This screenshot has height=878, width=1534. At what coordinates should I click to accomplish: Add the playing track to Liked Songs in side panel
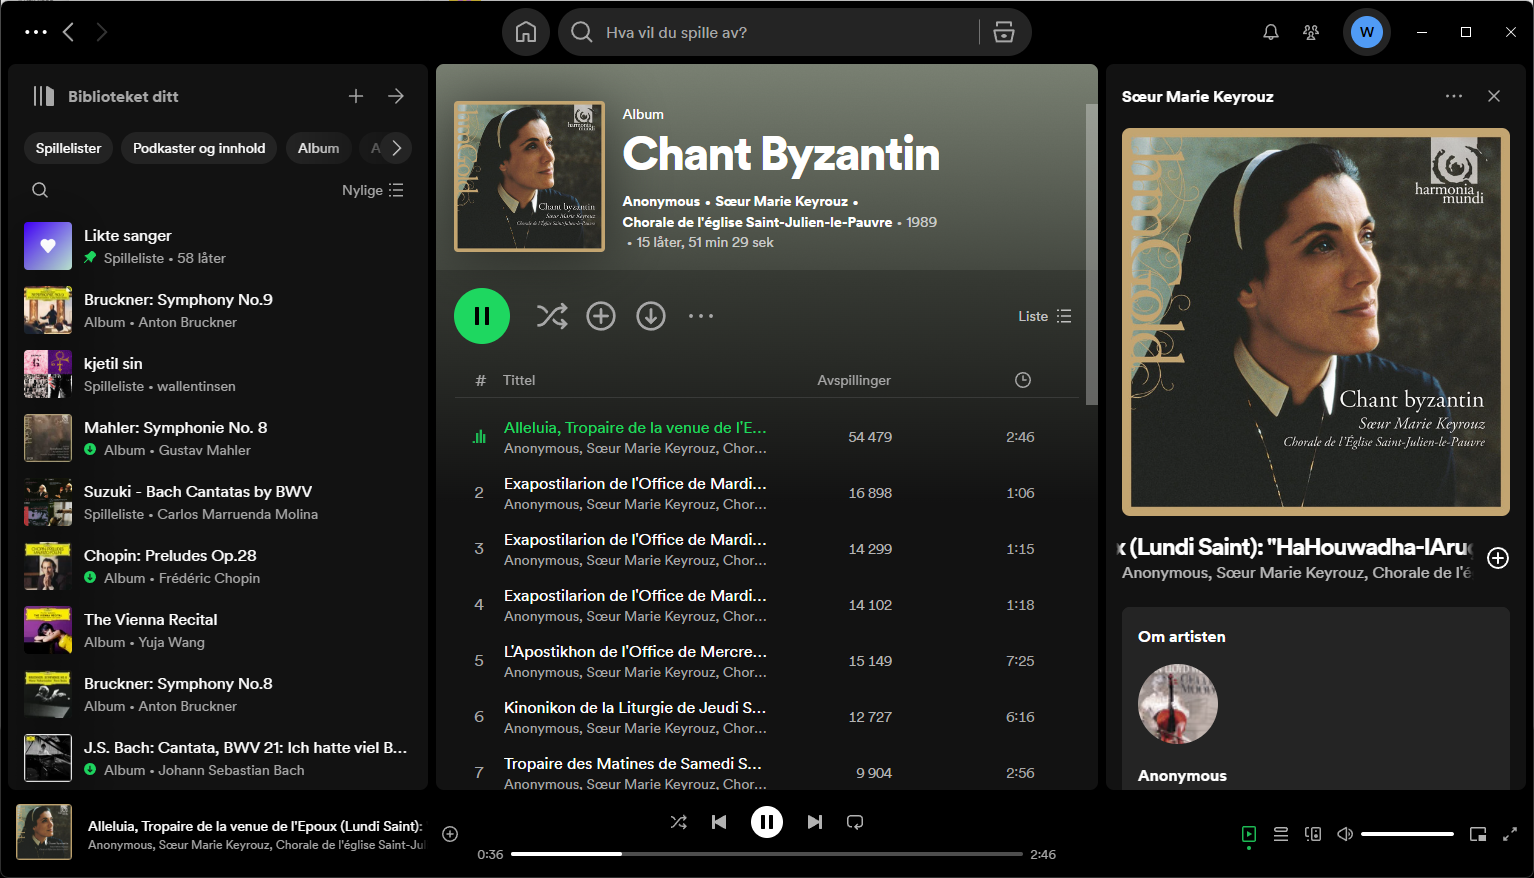(1498, 558)
